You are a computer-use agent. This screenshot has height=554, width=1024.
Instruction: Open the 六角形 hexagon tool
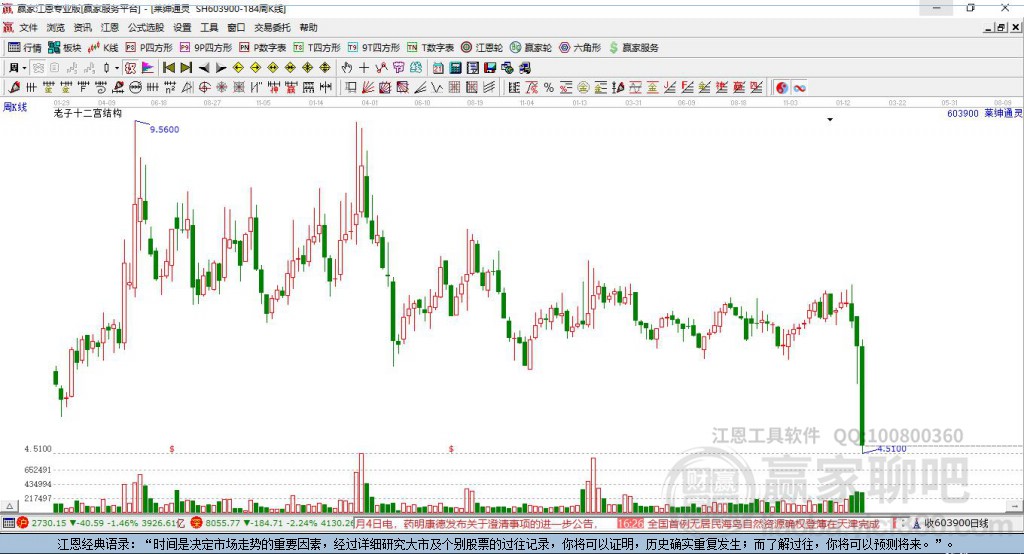coord(580,48)
